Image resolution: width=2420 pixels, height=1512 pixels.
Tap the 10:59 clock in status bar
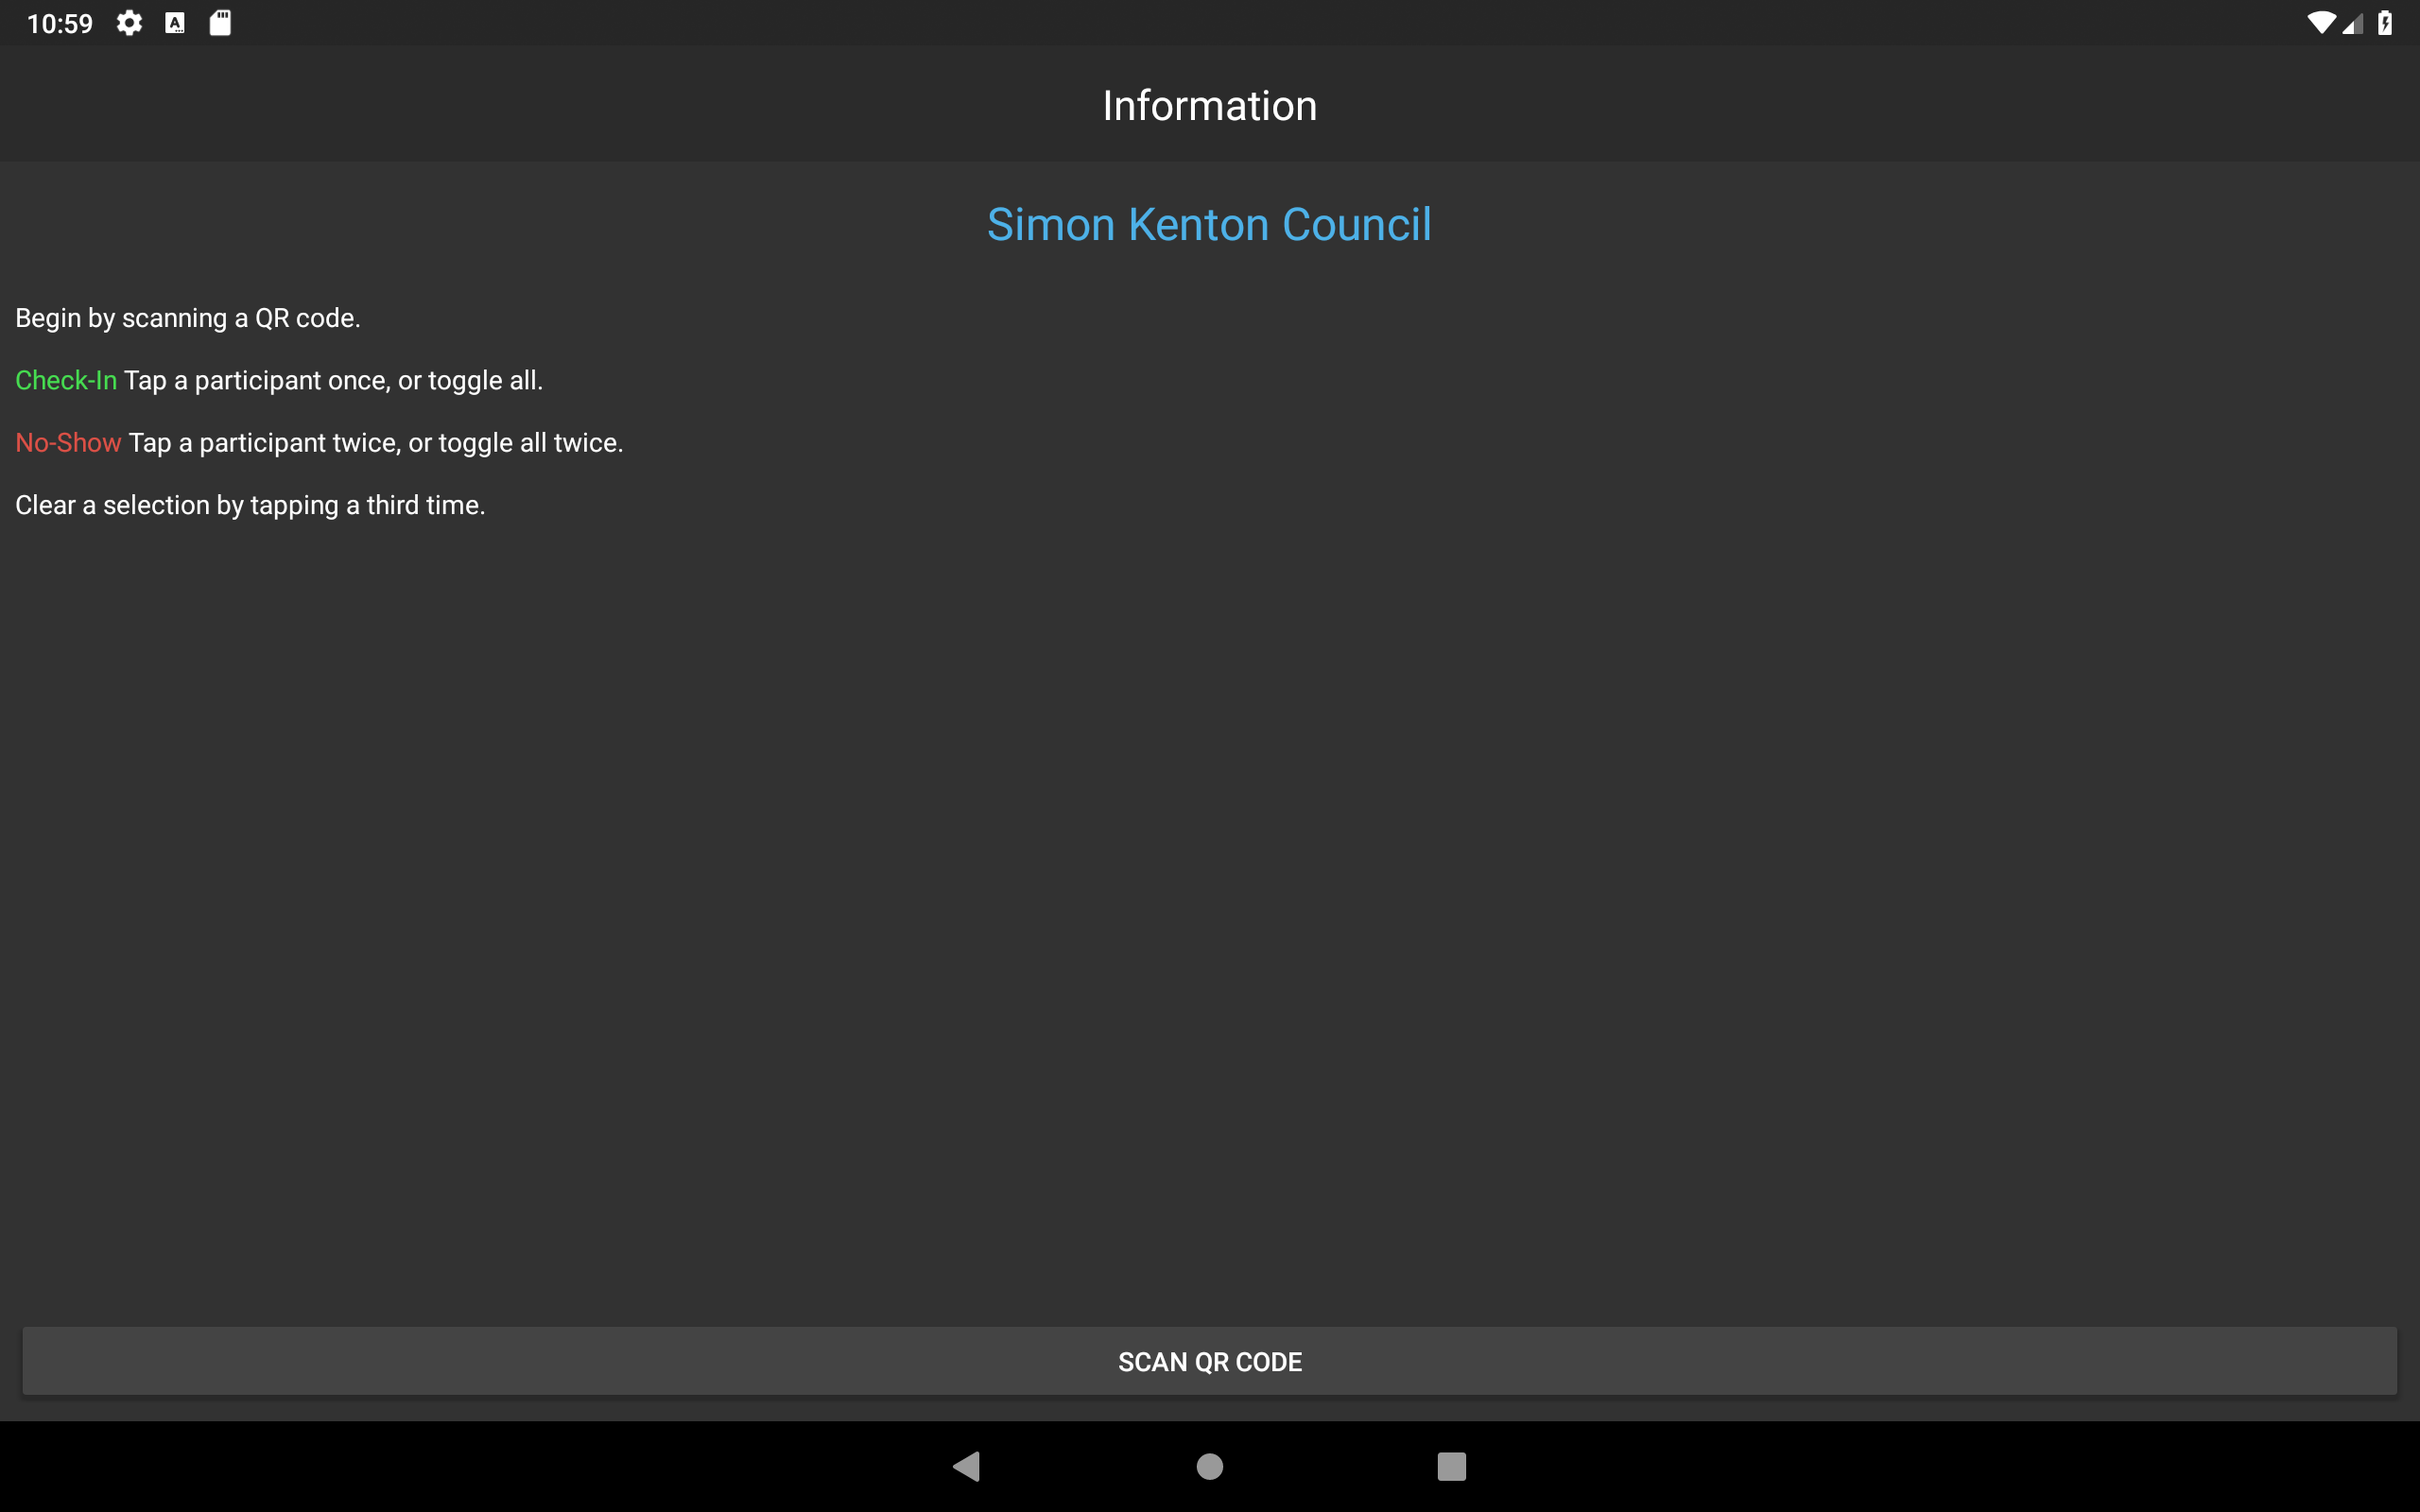pyautogui.click(x=60, y=23)
